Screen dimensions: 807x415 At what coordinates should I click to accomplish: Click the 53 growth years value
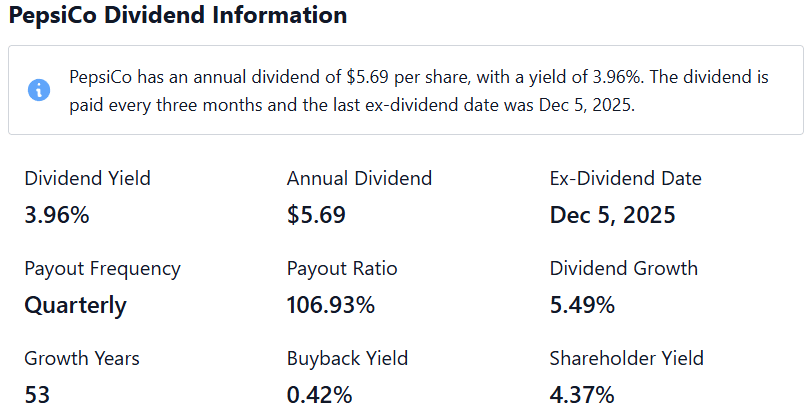point(37,395)
